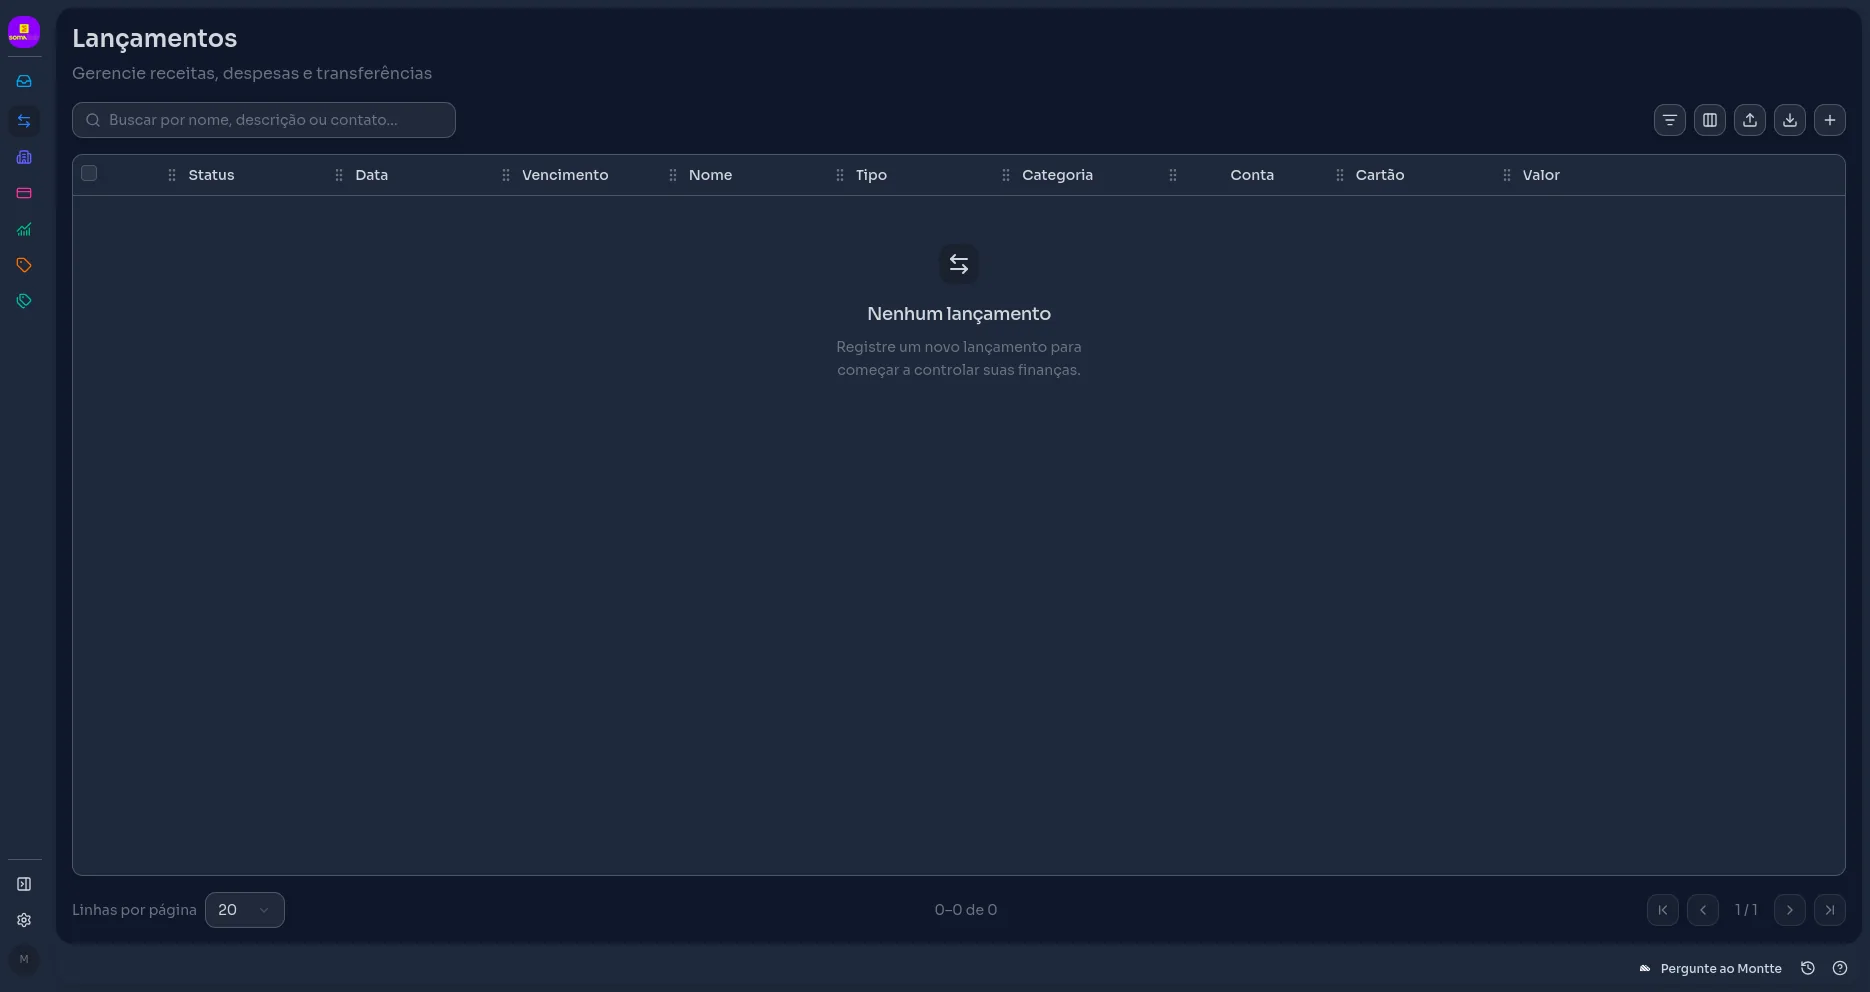The image size is (1870, 992).
Task: Select the transfer arrows icon in sidebar
Action: [x=24, y=121]
